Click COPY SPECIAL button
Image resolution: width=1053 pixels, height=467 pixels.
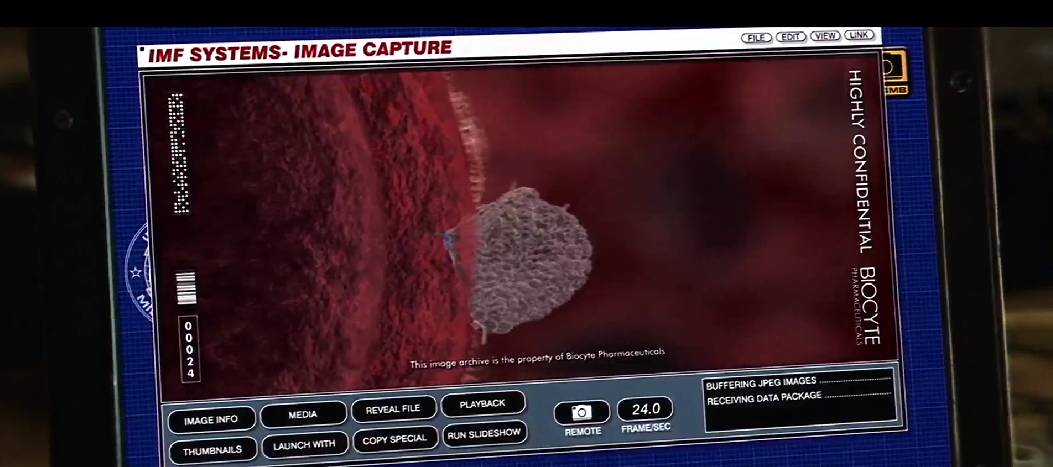pyautogui.click(x=395, y=439)
